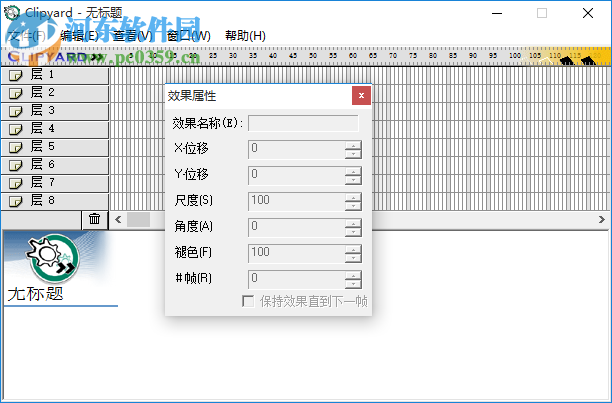
Task: Enable 保持效果直到下一帧 checkbox
Action: (x=248, y=301)
